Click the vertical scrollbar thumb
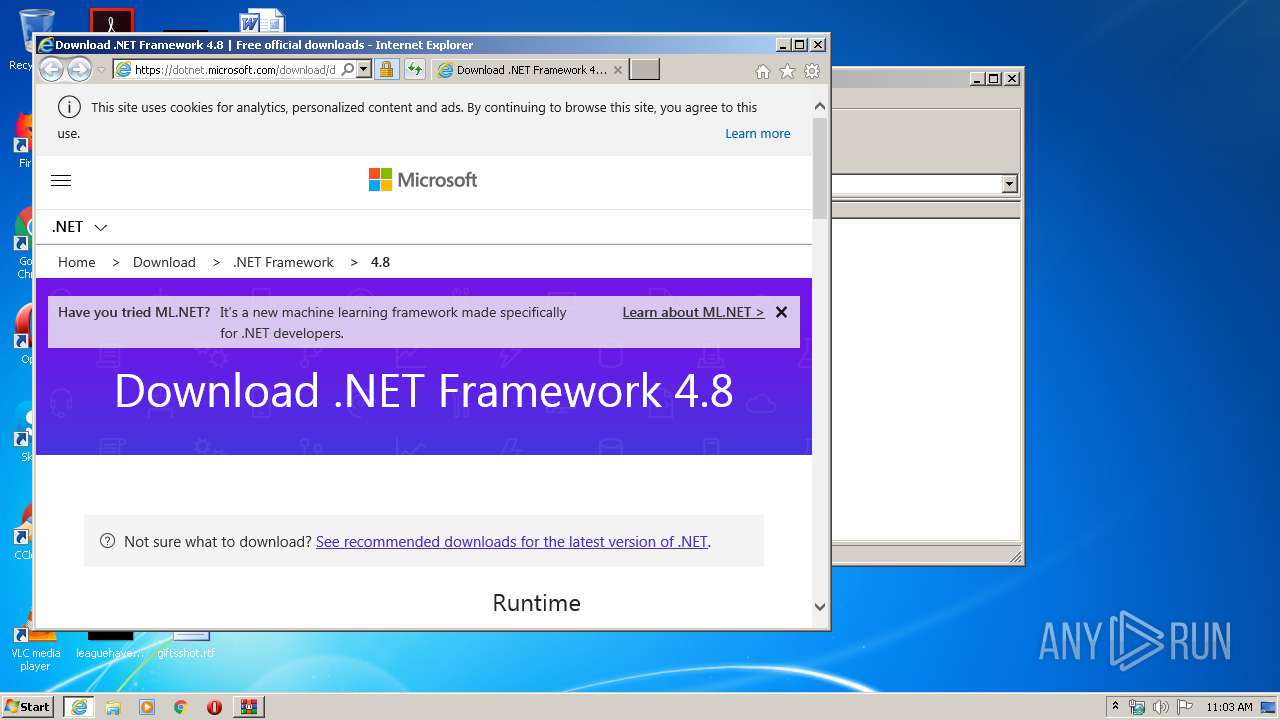This screenshot has height=720, width=1280. pos(820,168)
